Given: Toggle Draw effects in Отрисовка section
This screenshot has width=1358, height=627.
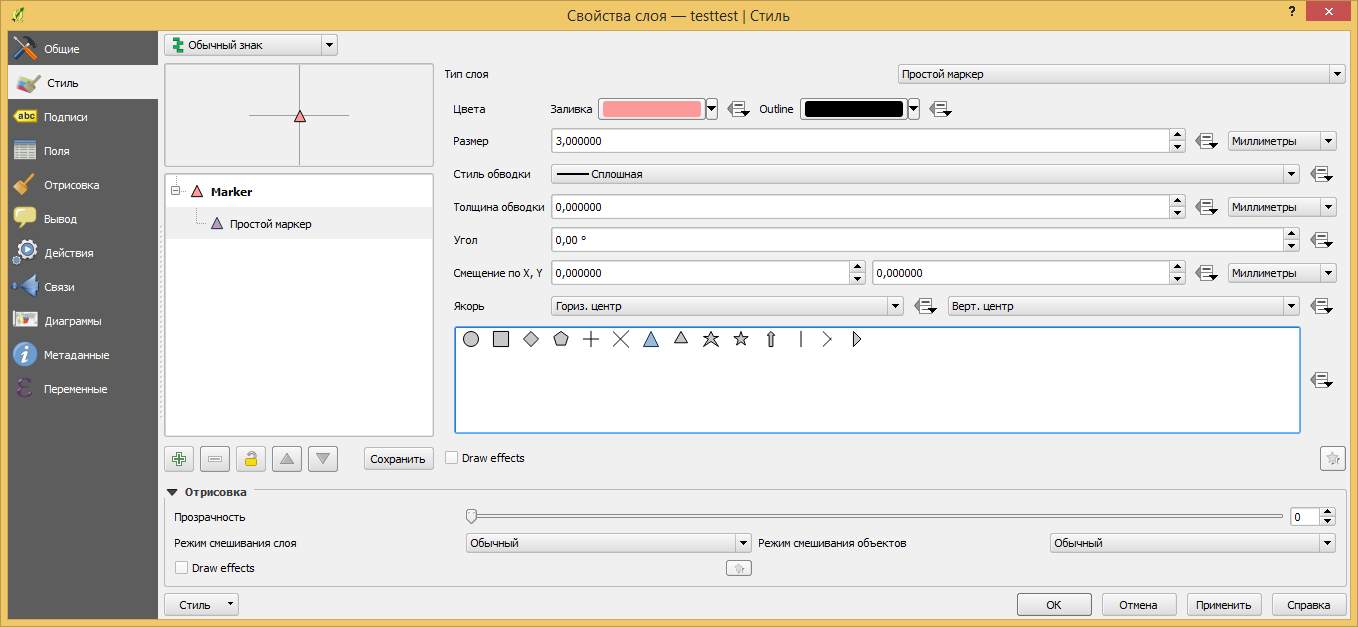Looking at the screenshot, I should (182, 568).
